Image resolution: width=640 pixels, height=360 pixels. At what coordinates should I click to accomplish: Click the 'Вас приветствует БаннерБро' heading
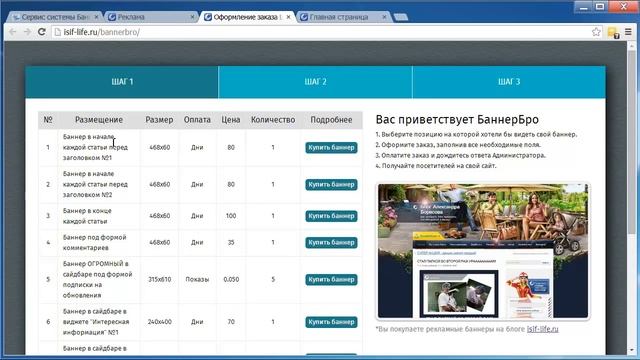click(457, 120)
